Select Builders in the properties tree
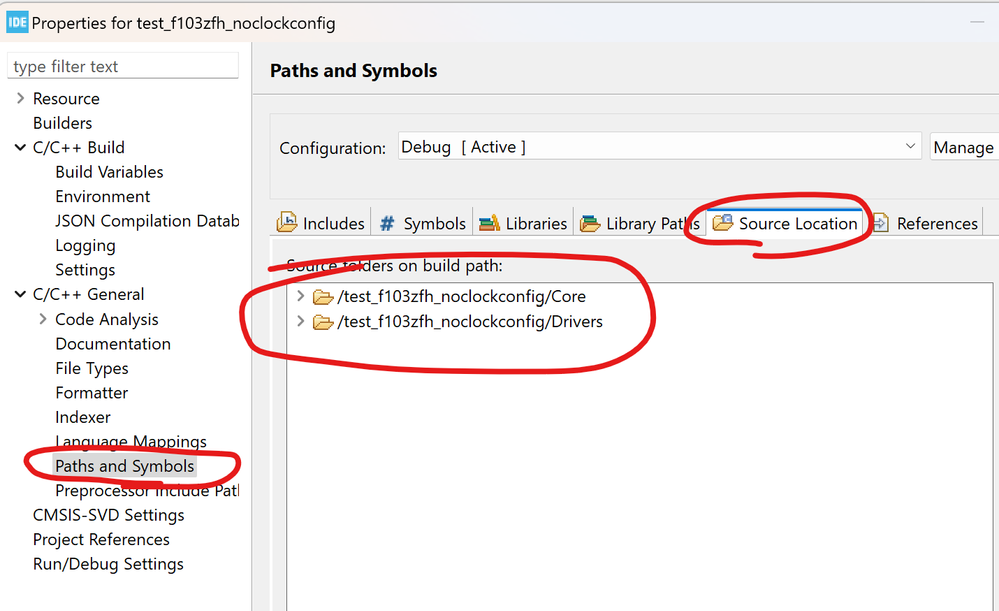 coord(62,123)
